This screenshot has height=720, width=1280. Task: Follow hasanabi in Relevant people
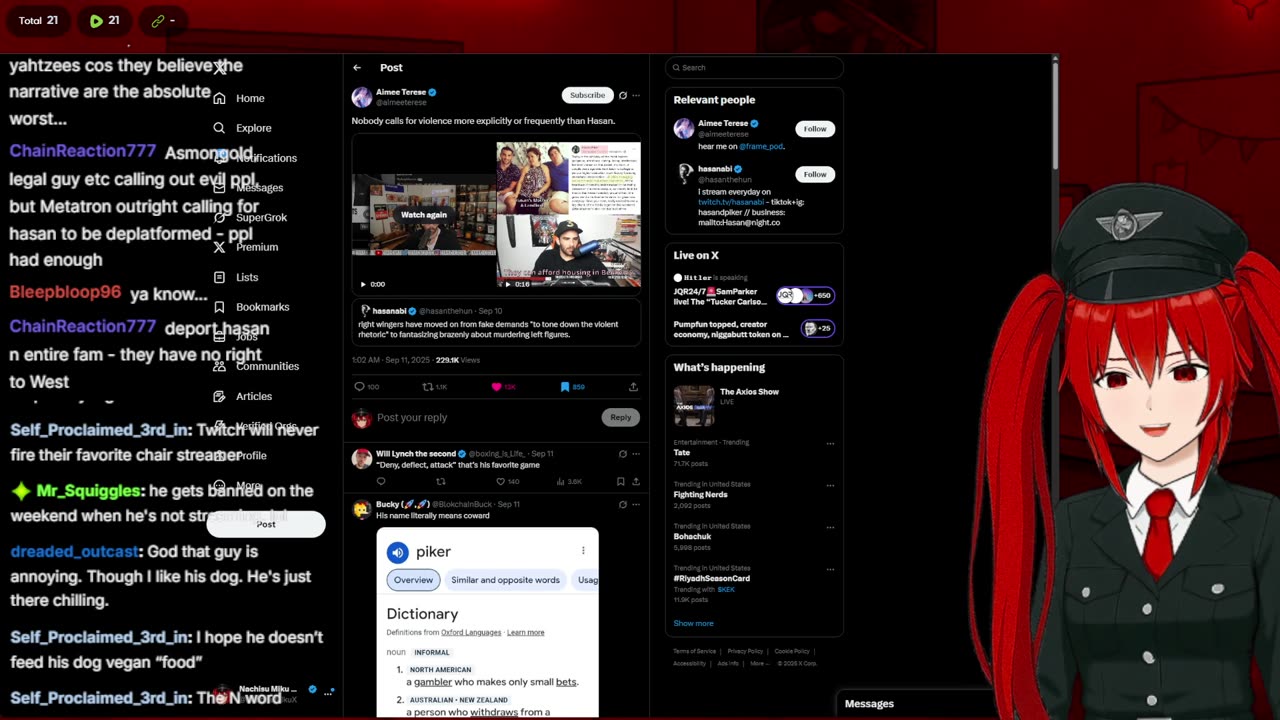(x=815, y=174)
